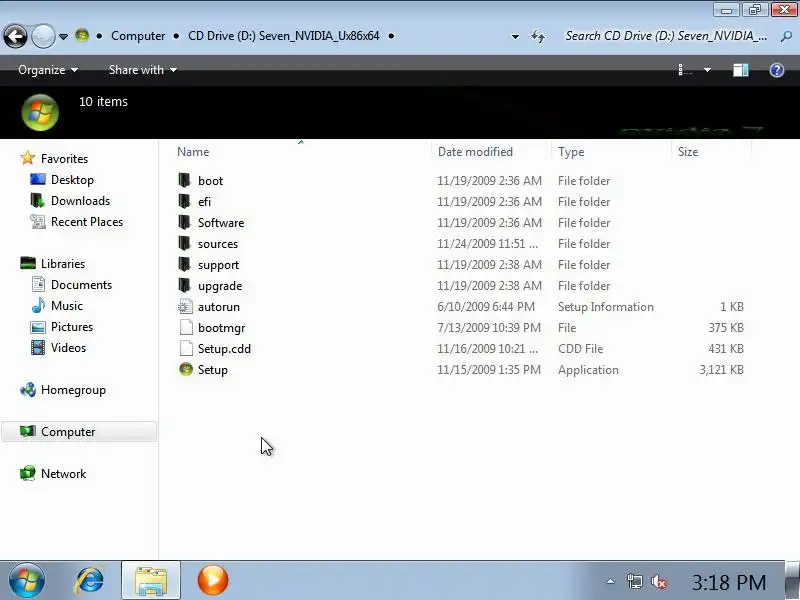Select the CD Drive (D:) breadcrumb segment
The height and width of the screenshot is (600, 800).
284,36
